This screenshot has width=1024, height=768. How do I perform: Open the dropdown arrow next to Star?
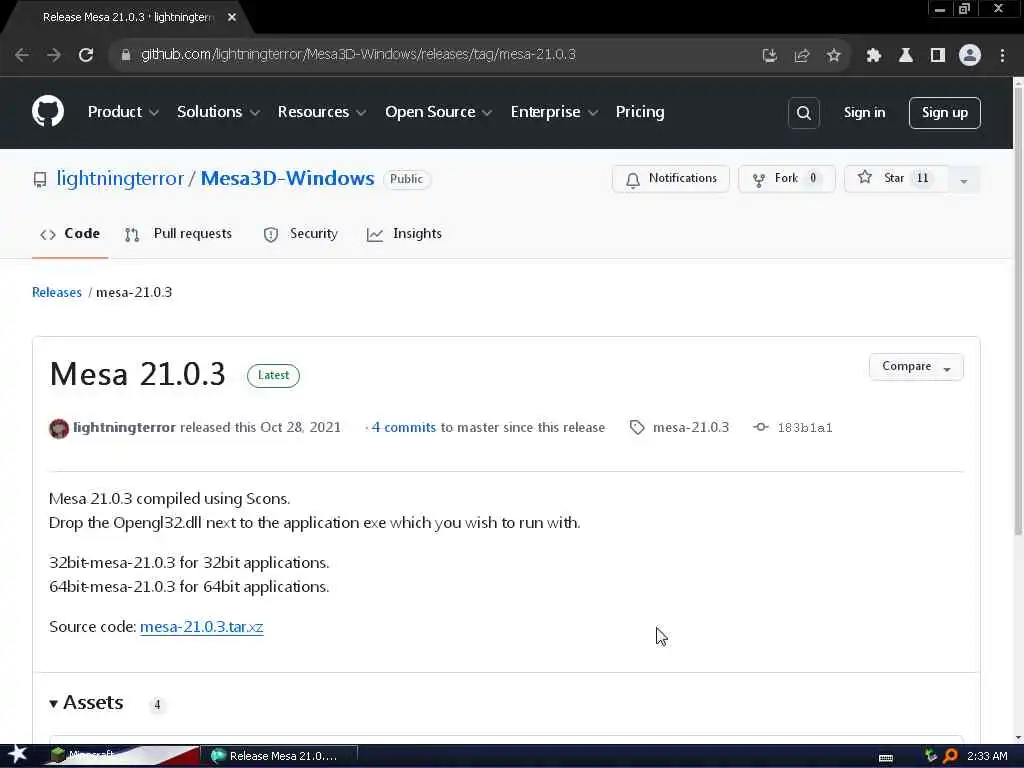(x=963, y=180)
